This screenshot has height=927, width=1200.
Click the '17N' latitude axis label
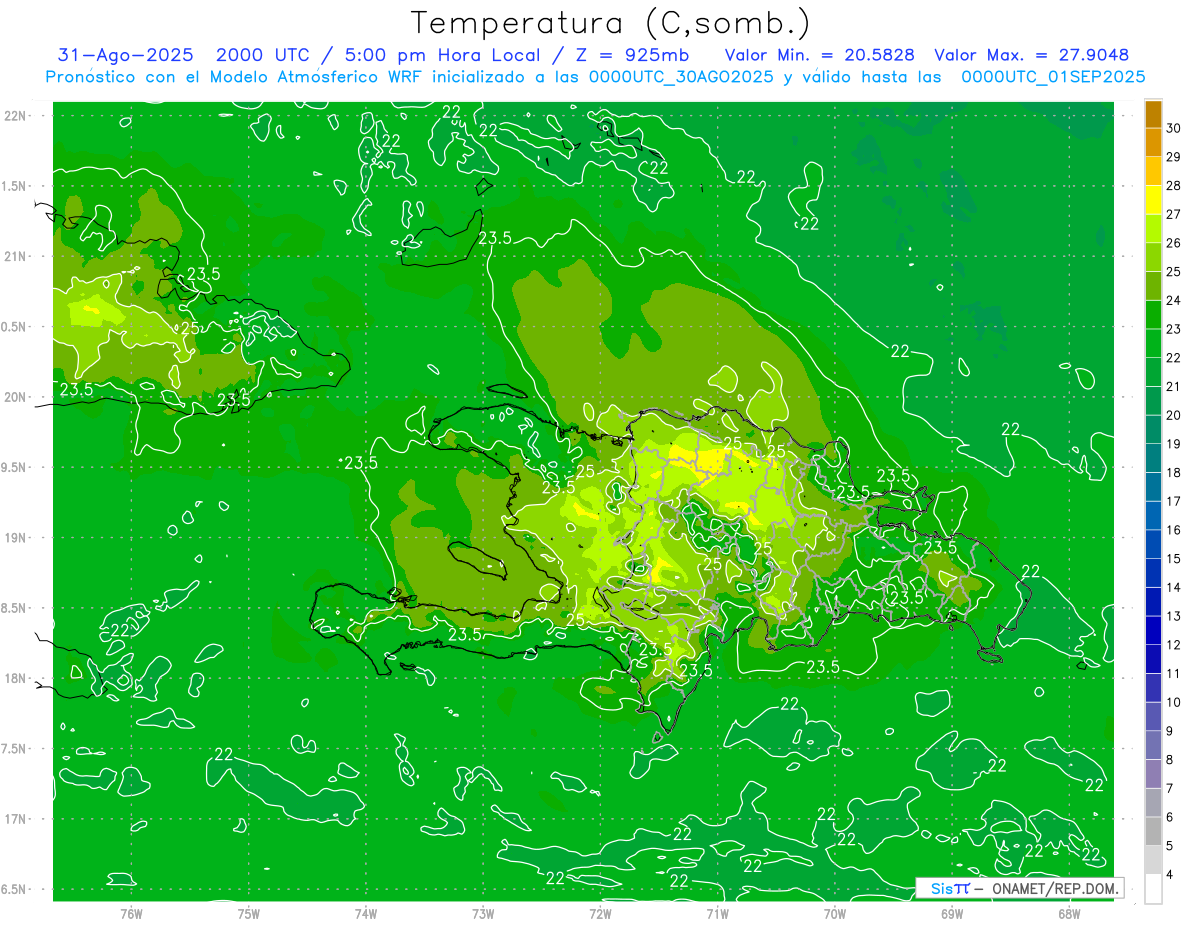[15, 819]
